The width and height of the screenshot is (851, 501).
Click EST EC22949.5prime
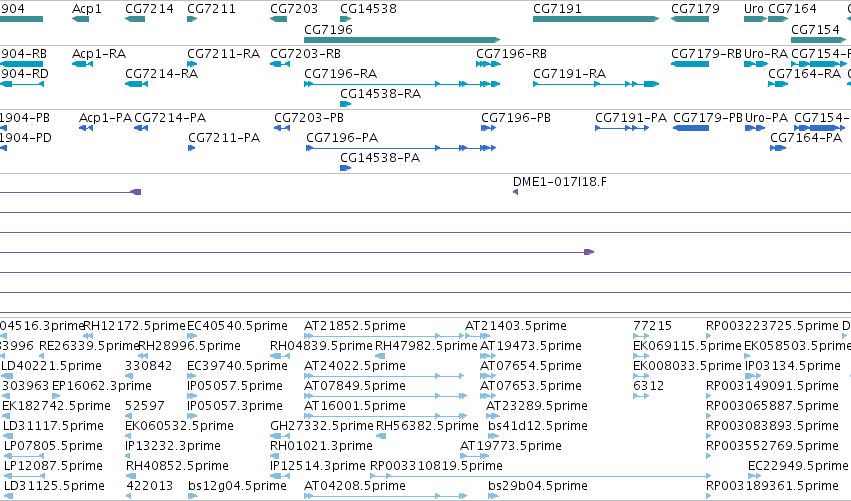(x=798, y=466)
